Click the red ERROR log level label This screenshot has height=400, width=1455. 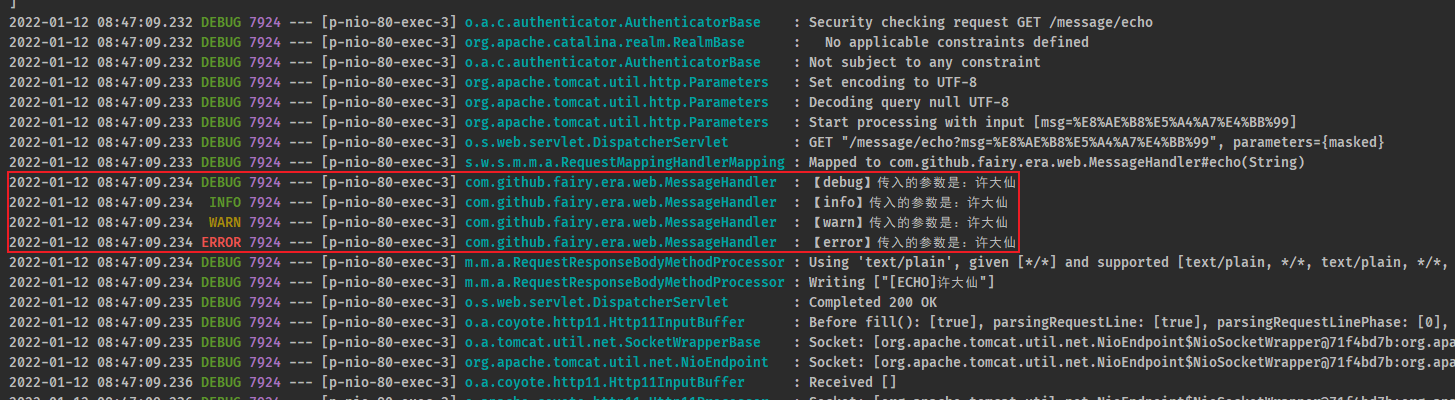221,242
